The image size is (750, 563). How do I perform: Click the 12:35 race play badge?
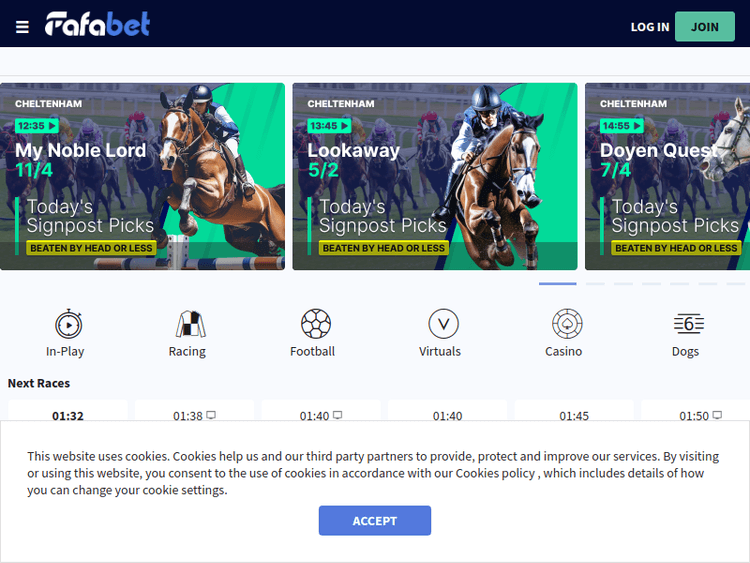pos(37,126)
